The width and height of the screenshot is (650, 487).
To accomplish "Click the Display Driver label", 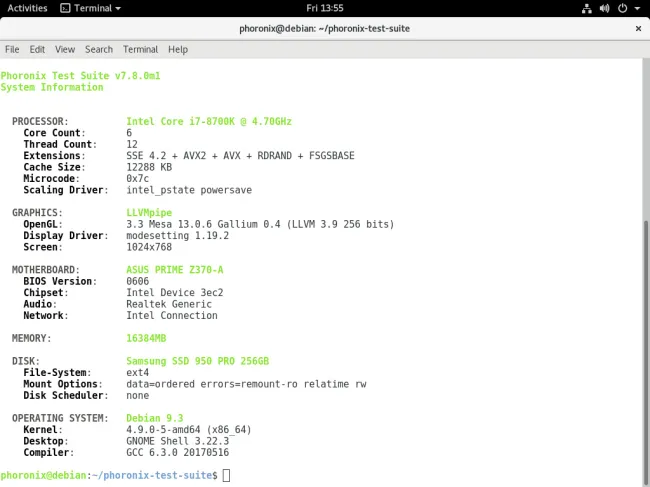I will pos(66,235).
